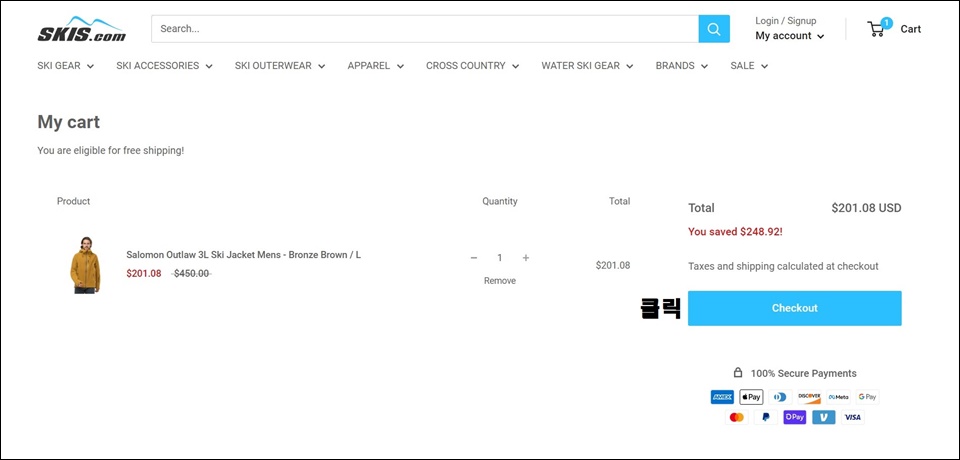The height and width of the screenshot is (460, 960).
Task: Click the You saved $248.92! text
Action: [x=735, y=232]
